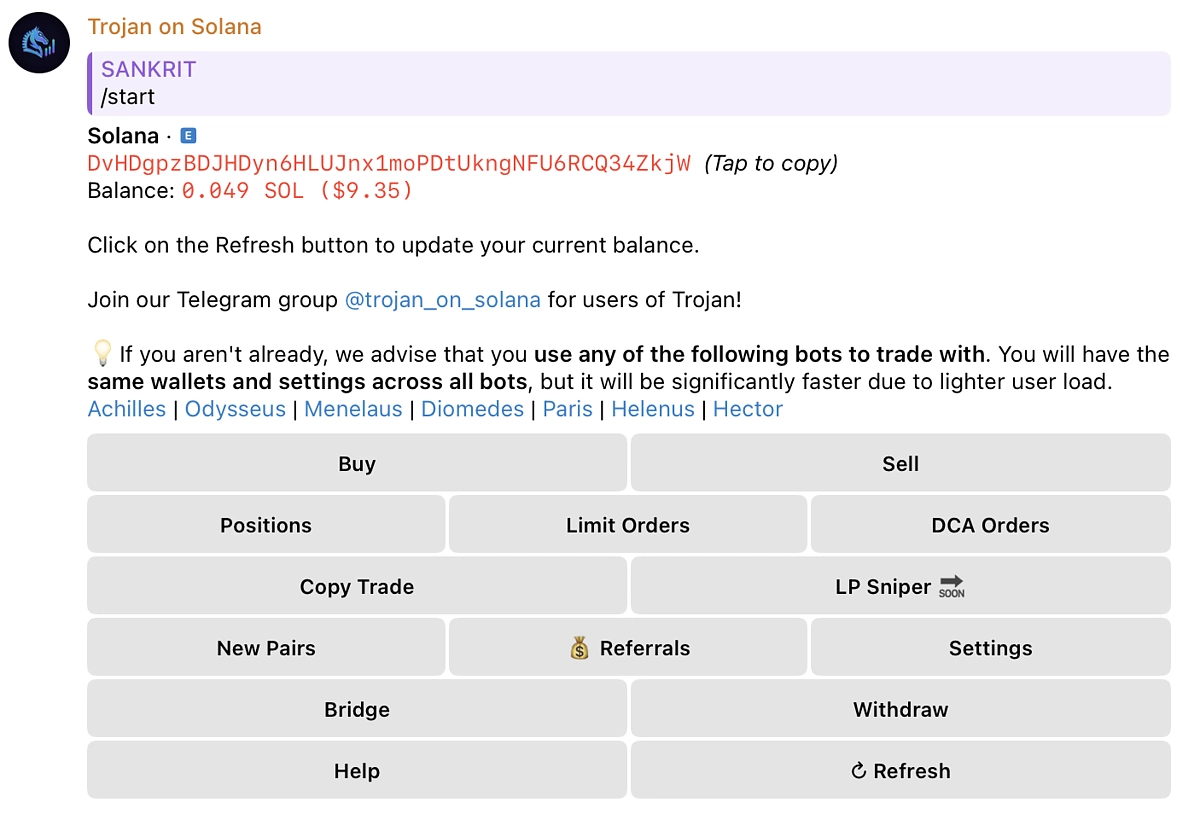Open the Achilles bot link
The width and height of the screenshot is (1200, 814).
[x=126, y=409]
